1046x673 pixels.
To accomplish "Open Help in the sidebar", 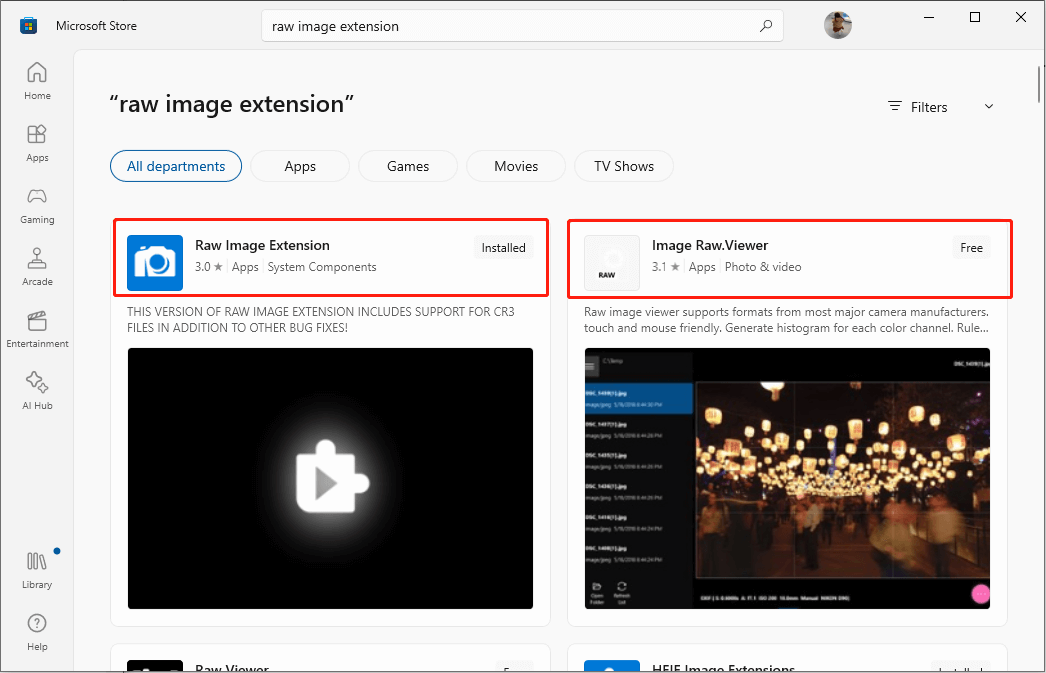I will pos(37,632).
